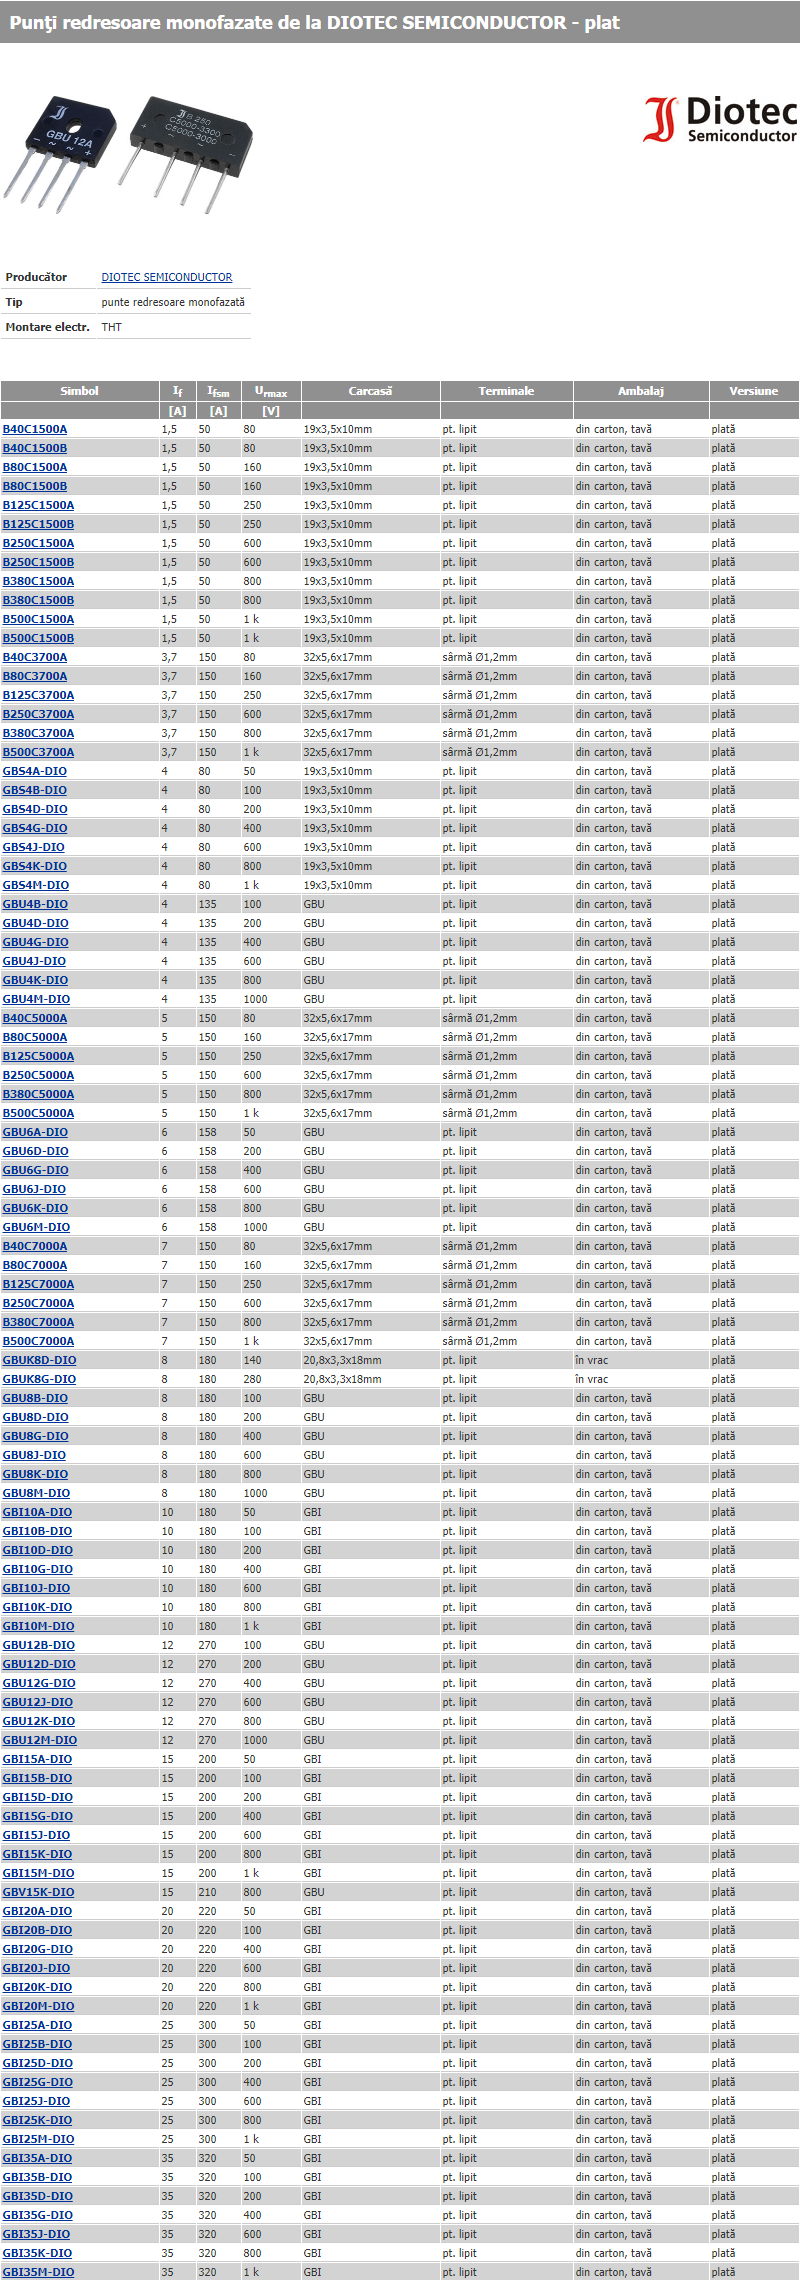Click the Simbol column header
This screenshot has height=2280, width=800.
[79, 391]
